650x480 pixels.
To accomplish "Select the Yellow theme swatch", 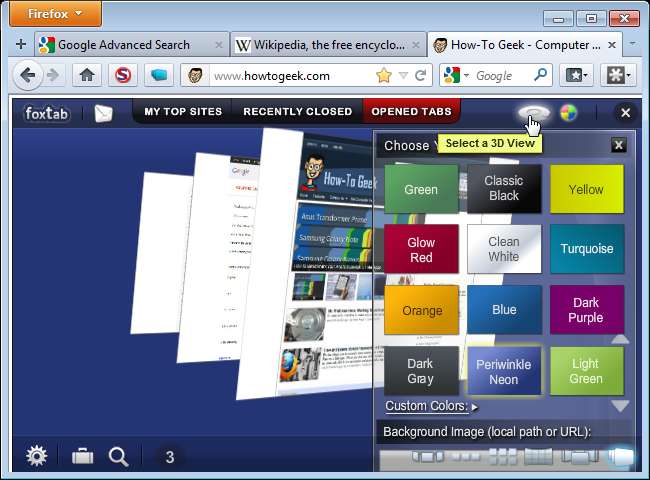I will 587,189.
